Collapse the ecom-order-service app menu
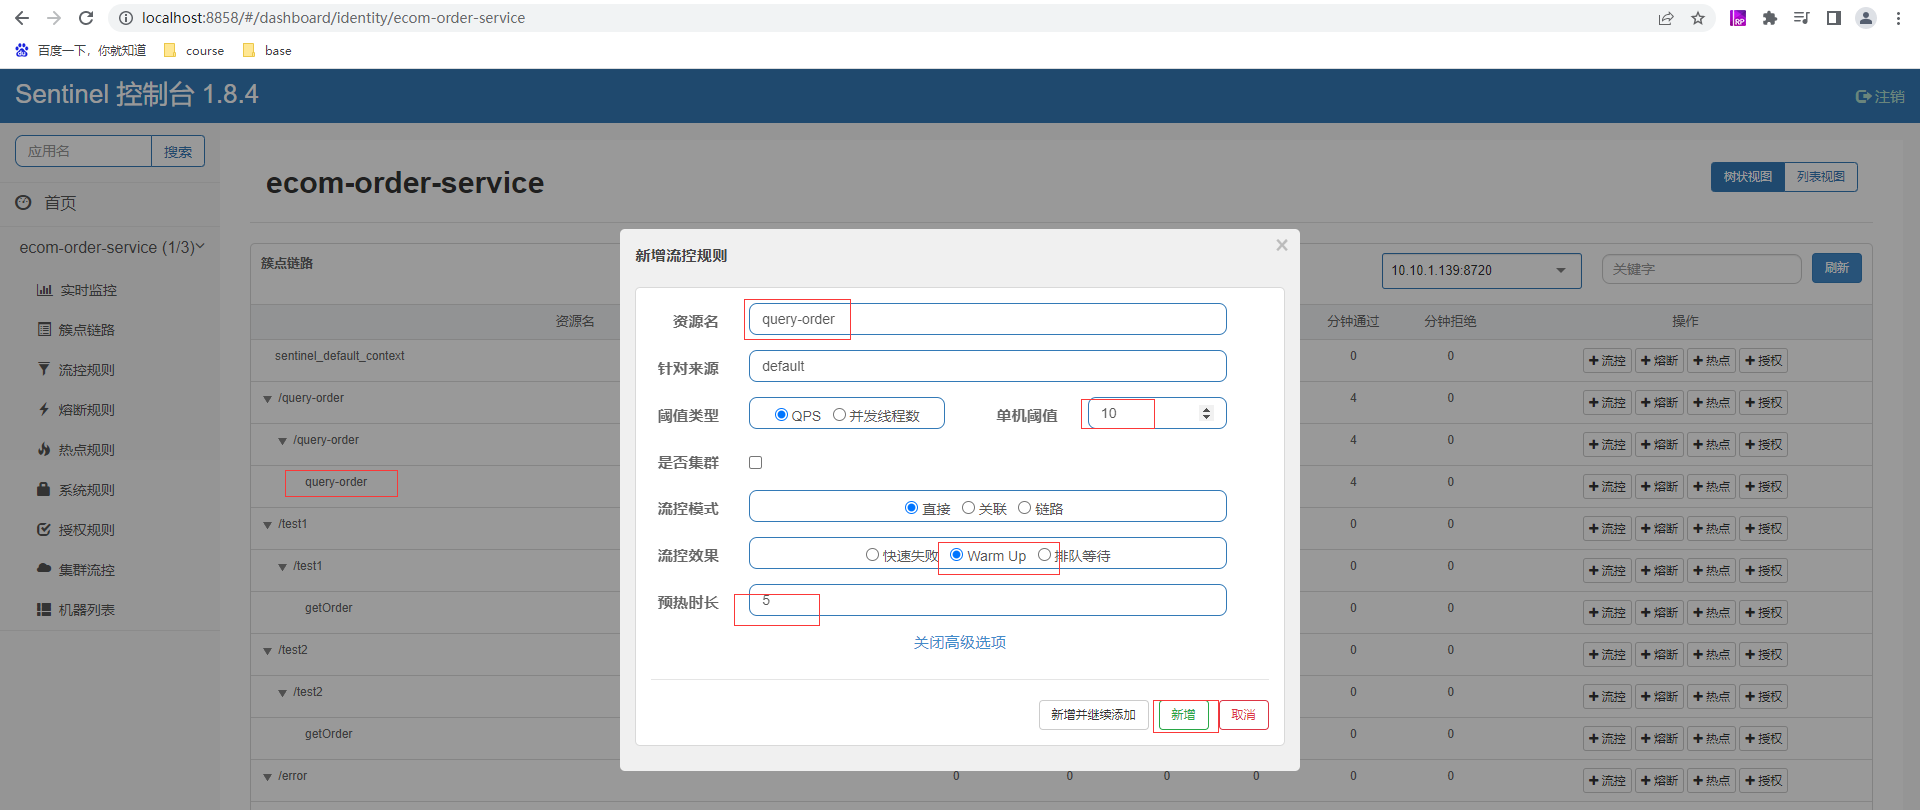The width and height of the screenshot is (1920, 810). (111, 247)
